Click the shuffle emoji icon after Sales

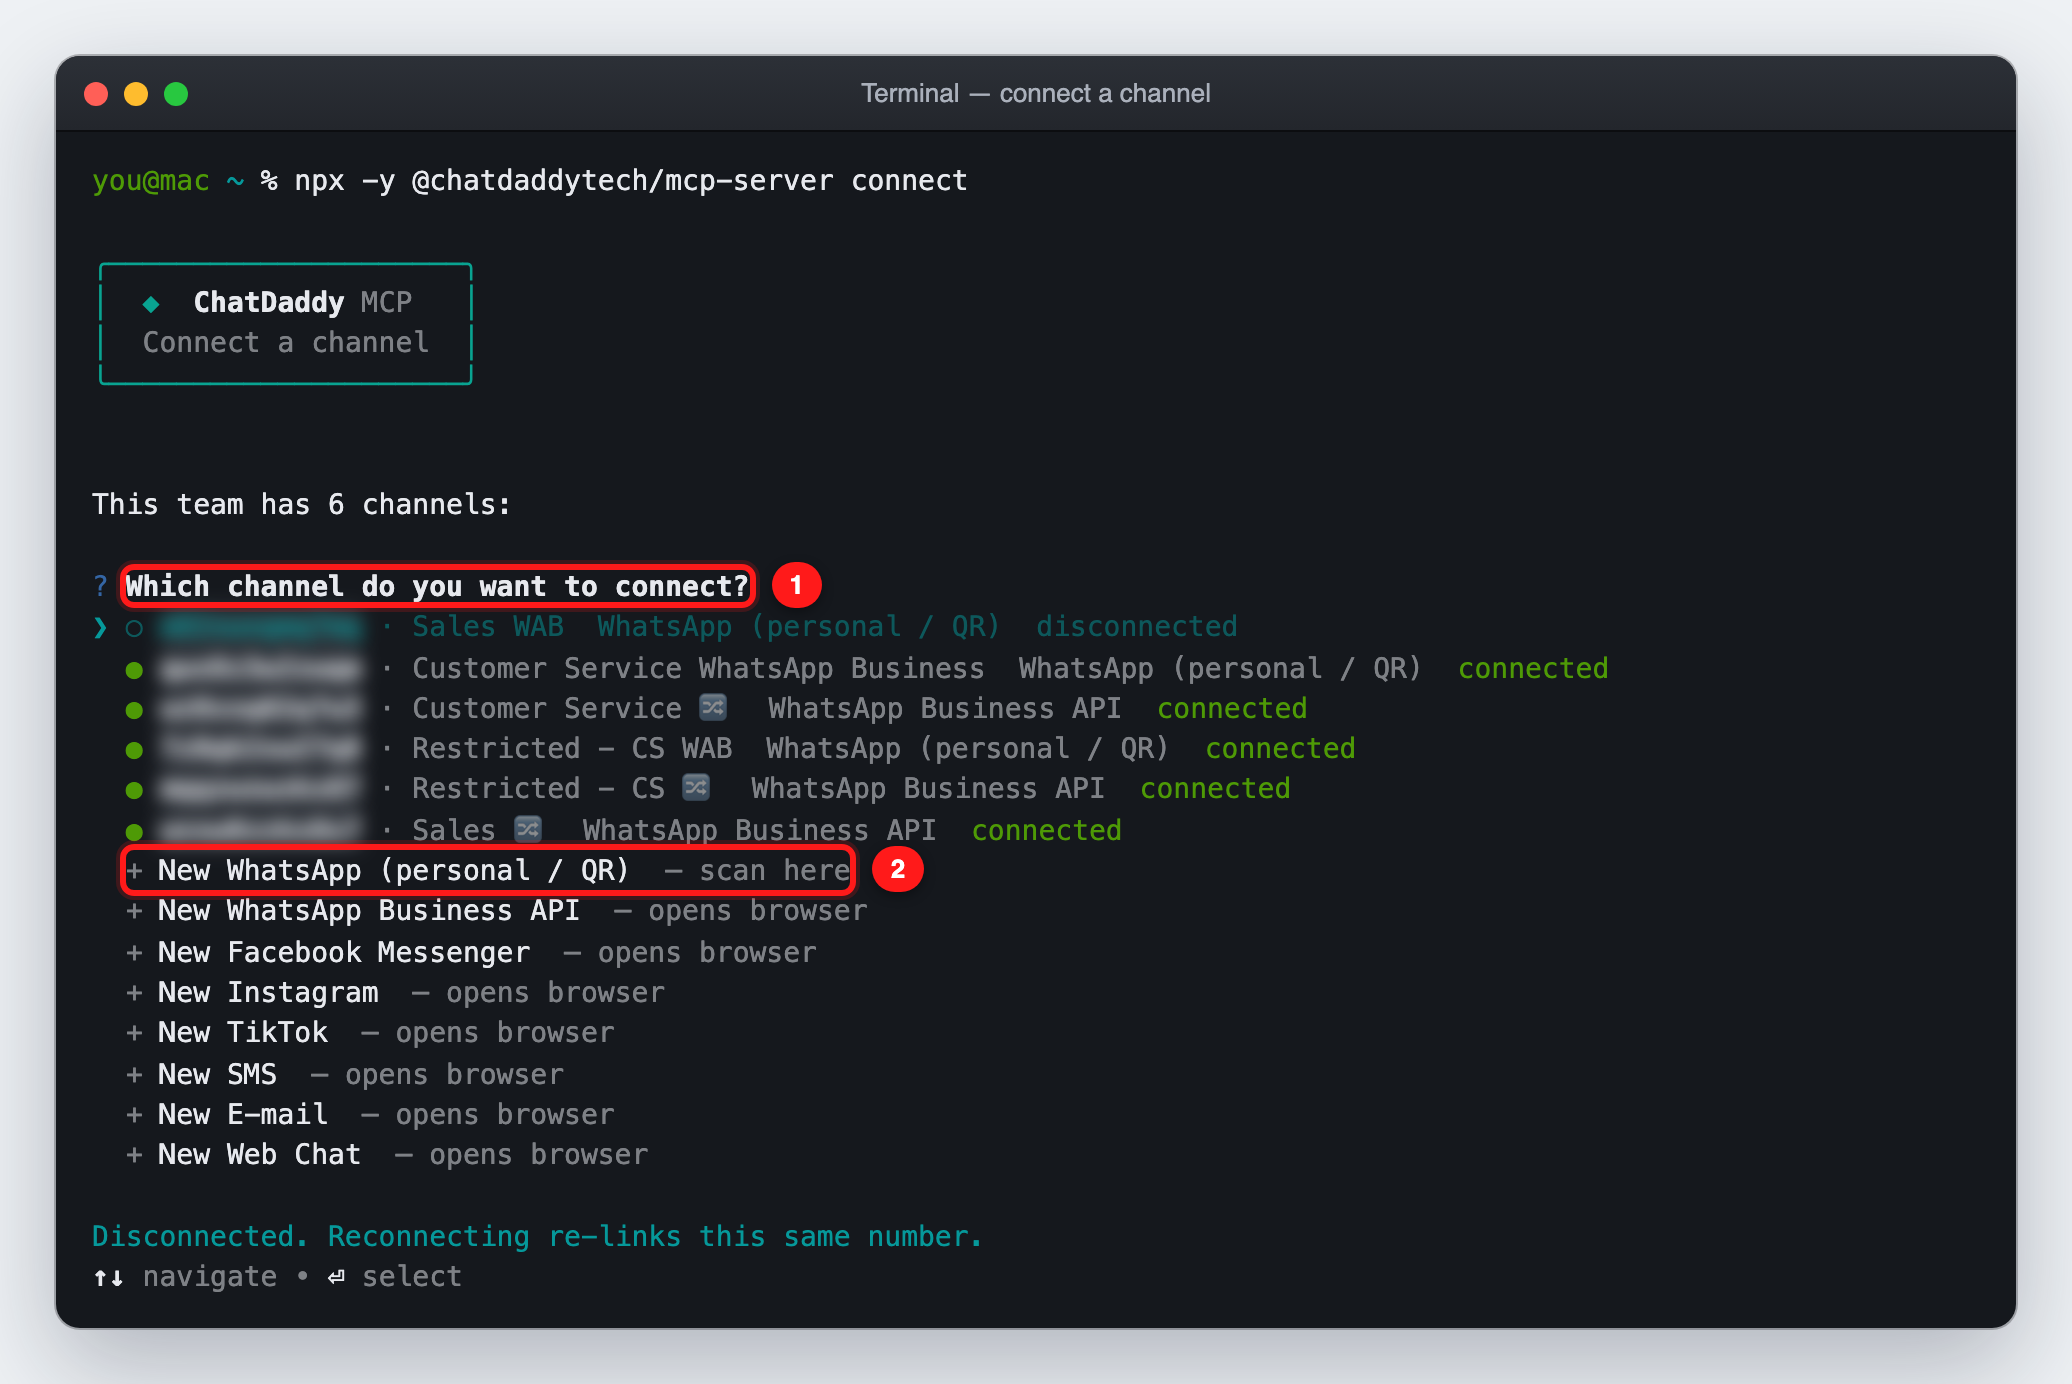(528, 829)
